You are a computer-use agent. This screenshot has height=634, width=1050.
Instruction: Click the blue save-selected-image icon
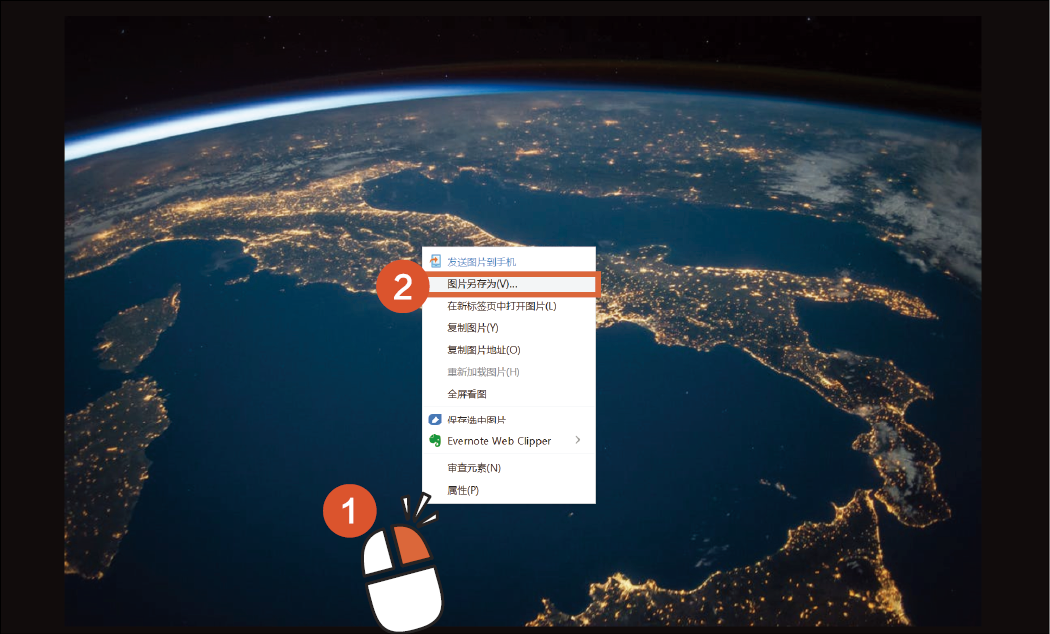435,420
